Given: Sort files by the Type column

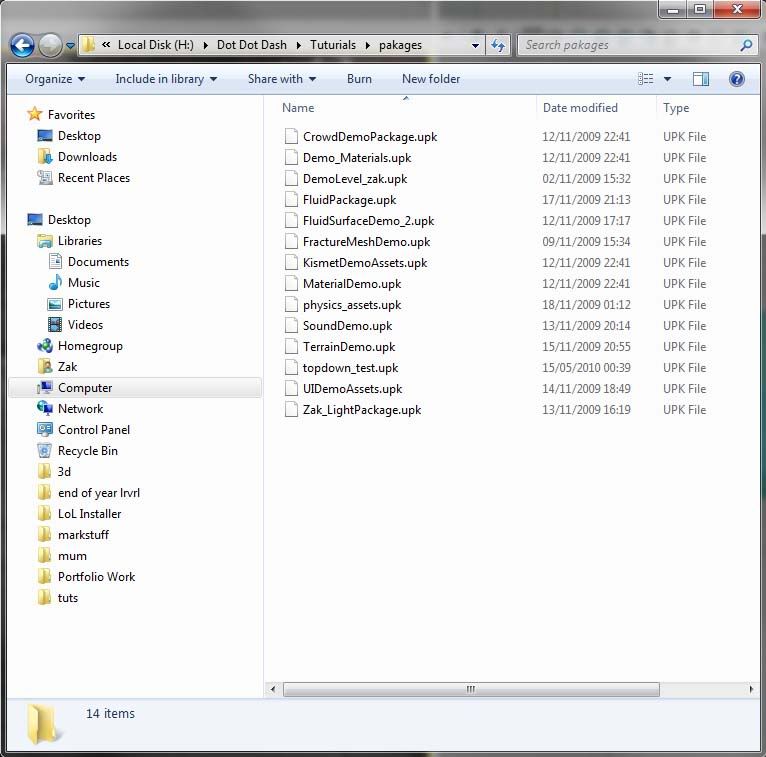Looking at the screenshot, I should [676, 107].
